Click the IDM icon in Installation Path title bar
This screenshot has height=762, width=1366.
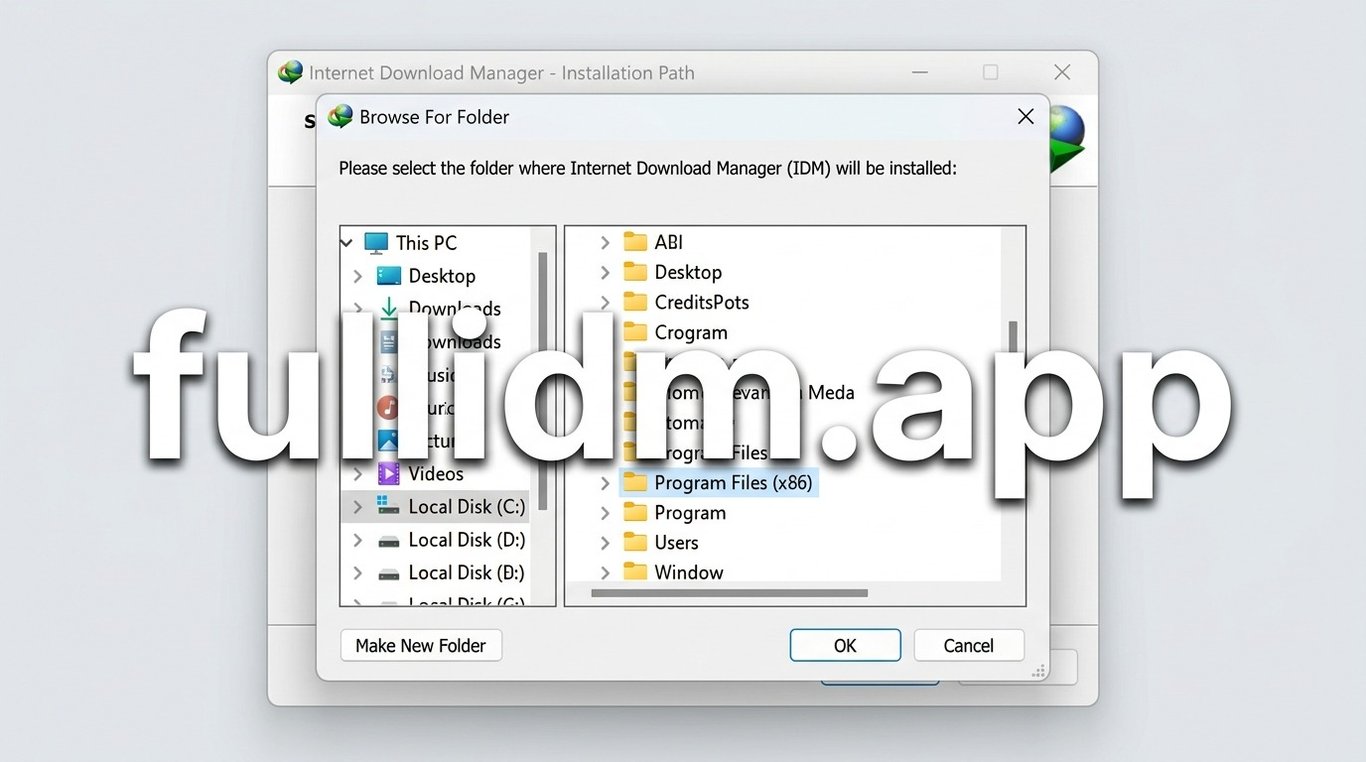[x=290, y=73]
